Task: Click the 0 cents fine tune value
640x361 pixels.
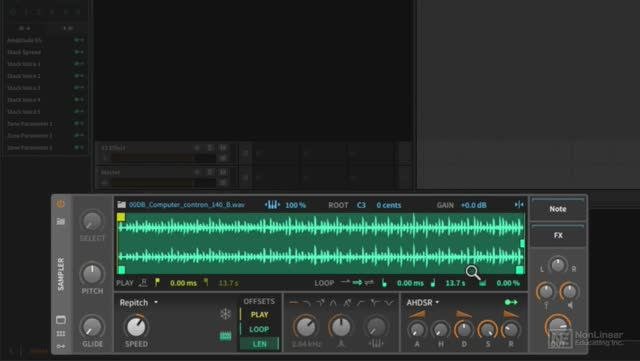Action: pos(389,205)
